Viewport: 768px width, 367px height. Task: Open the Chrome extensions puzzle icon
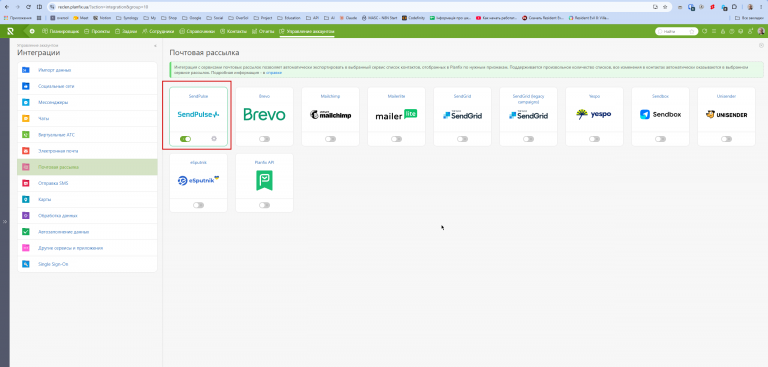pos(735,7)
